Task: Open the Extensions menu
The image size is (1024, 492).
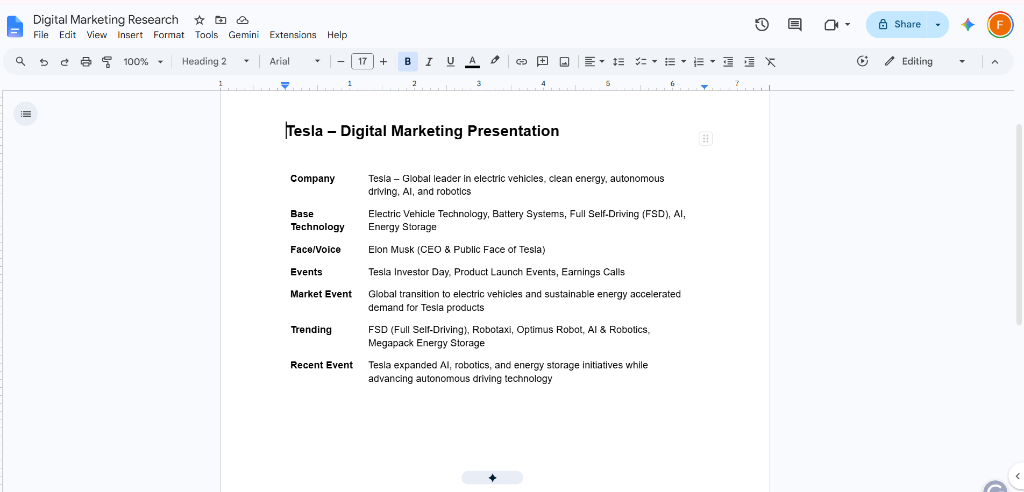Action: [x=293, y=35]
